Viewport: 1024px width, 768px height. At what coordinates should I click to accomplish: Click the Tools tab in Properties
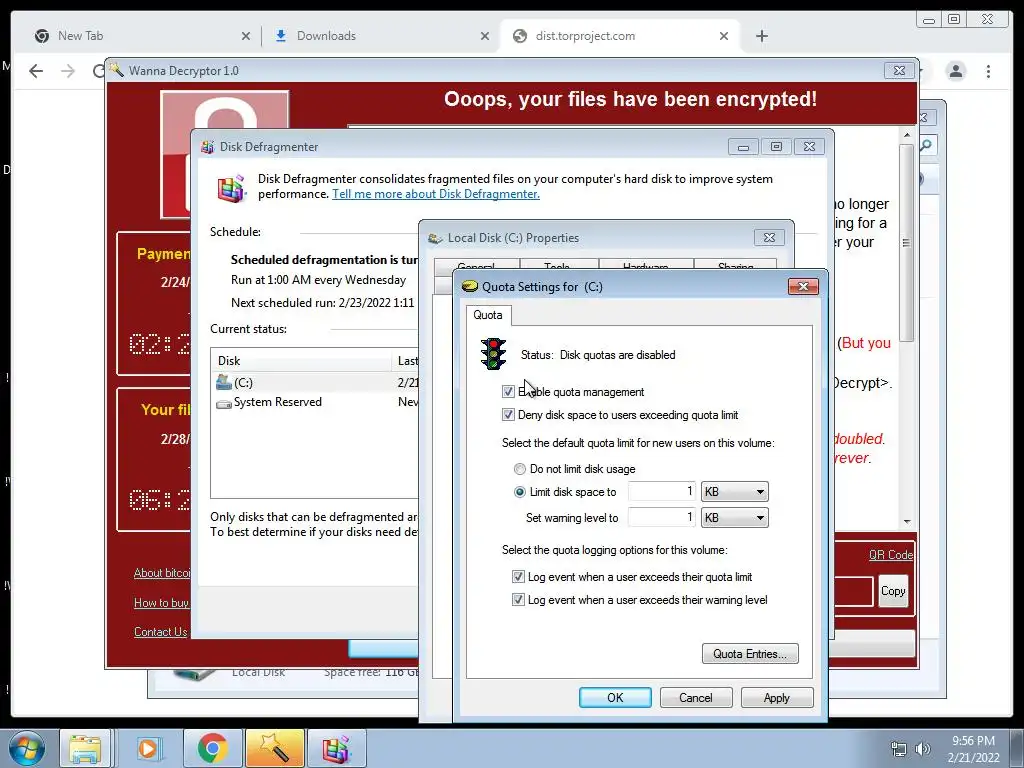[x=557, y=265]
